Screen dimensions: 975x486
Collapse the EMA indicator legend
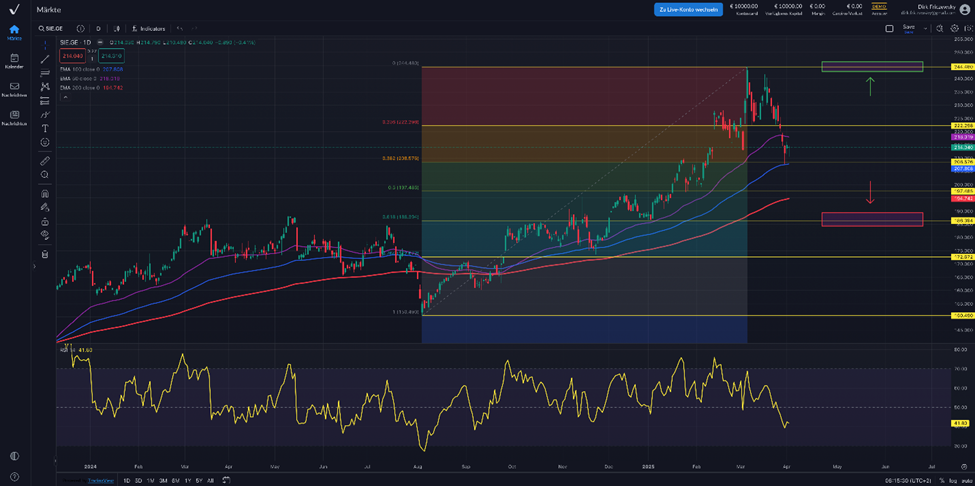[64, 98]
